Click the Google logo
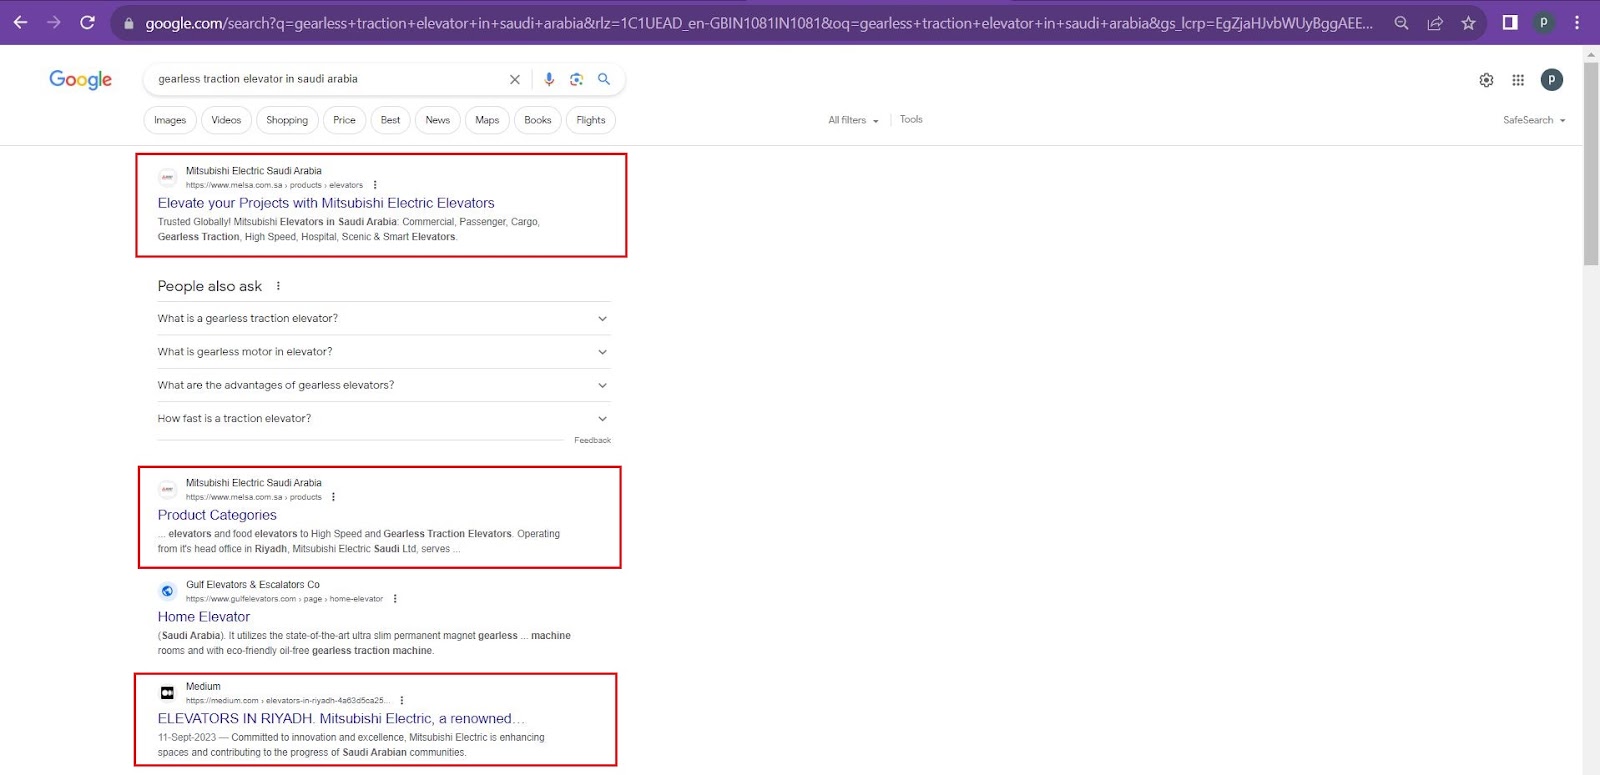 pyautogui.click(x=80, y=80)
